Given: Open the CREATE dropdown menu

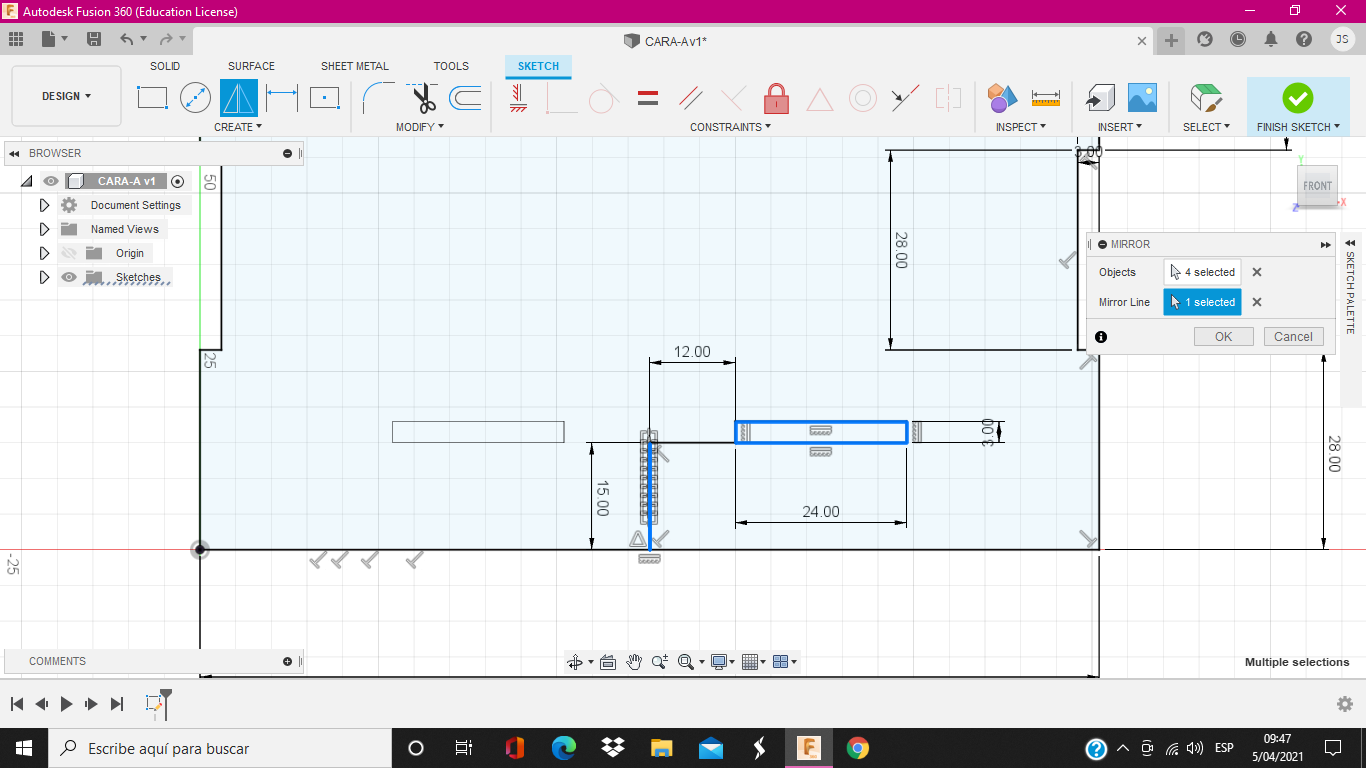Looking at the screenshot, I should point(238,127).
